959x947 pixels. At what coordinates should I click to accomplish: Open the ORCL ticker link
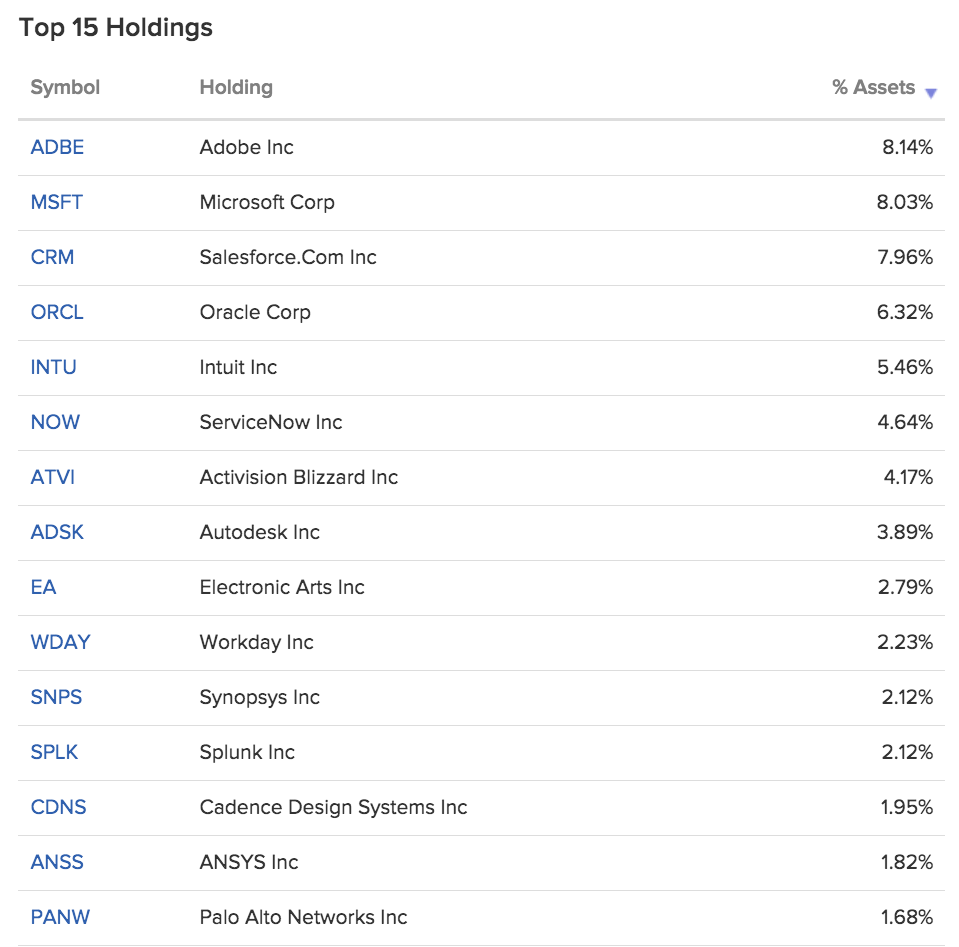click(57, 313)
